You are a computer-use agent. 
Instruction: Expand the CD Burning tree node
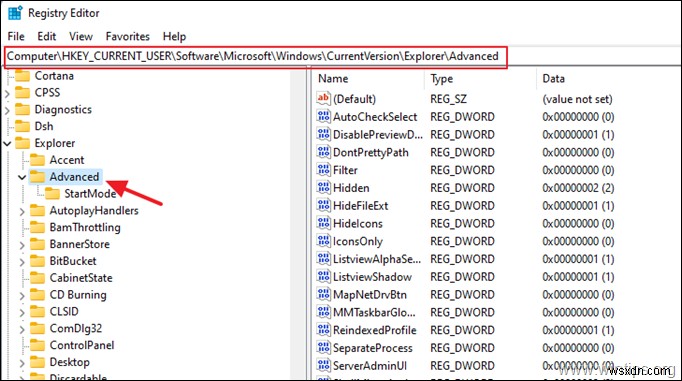[22, 296]
